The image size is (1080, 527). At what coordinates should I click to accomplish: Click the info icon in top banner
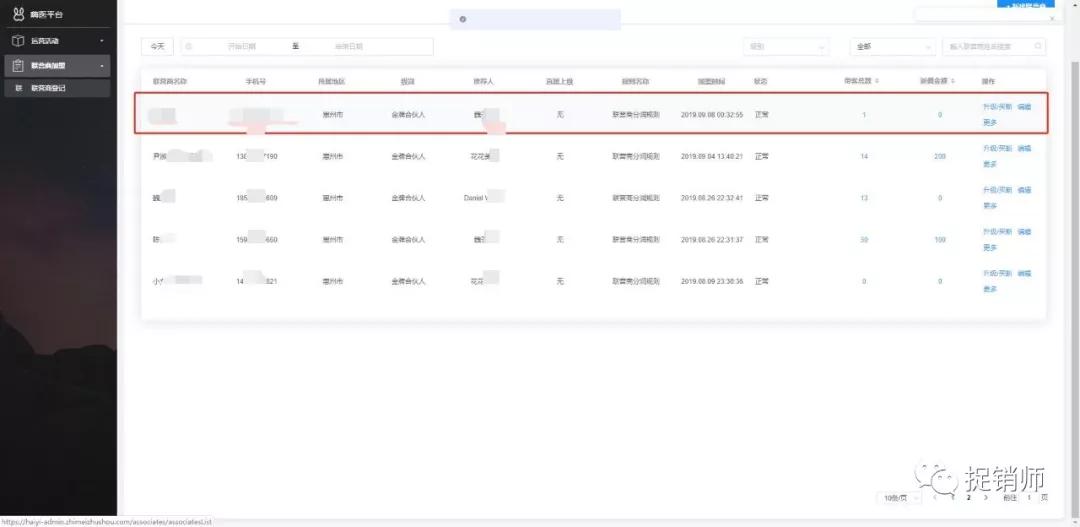click(x=462, y=19)
